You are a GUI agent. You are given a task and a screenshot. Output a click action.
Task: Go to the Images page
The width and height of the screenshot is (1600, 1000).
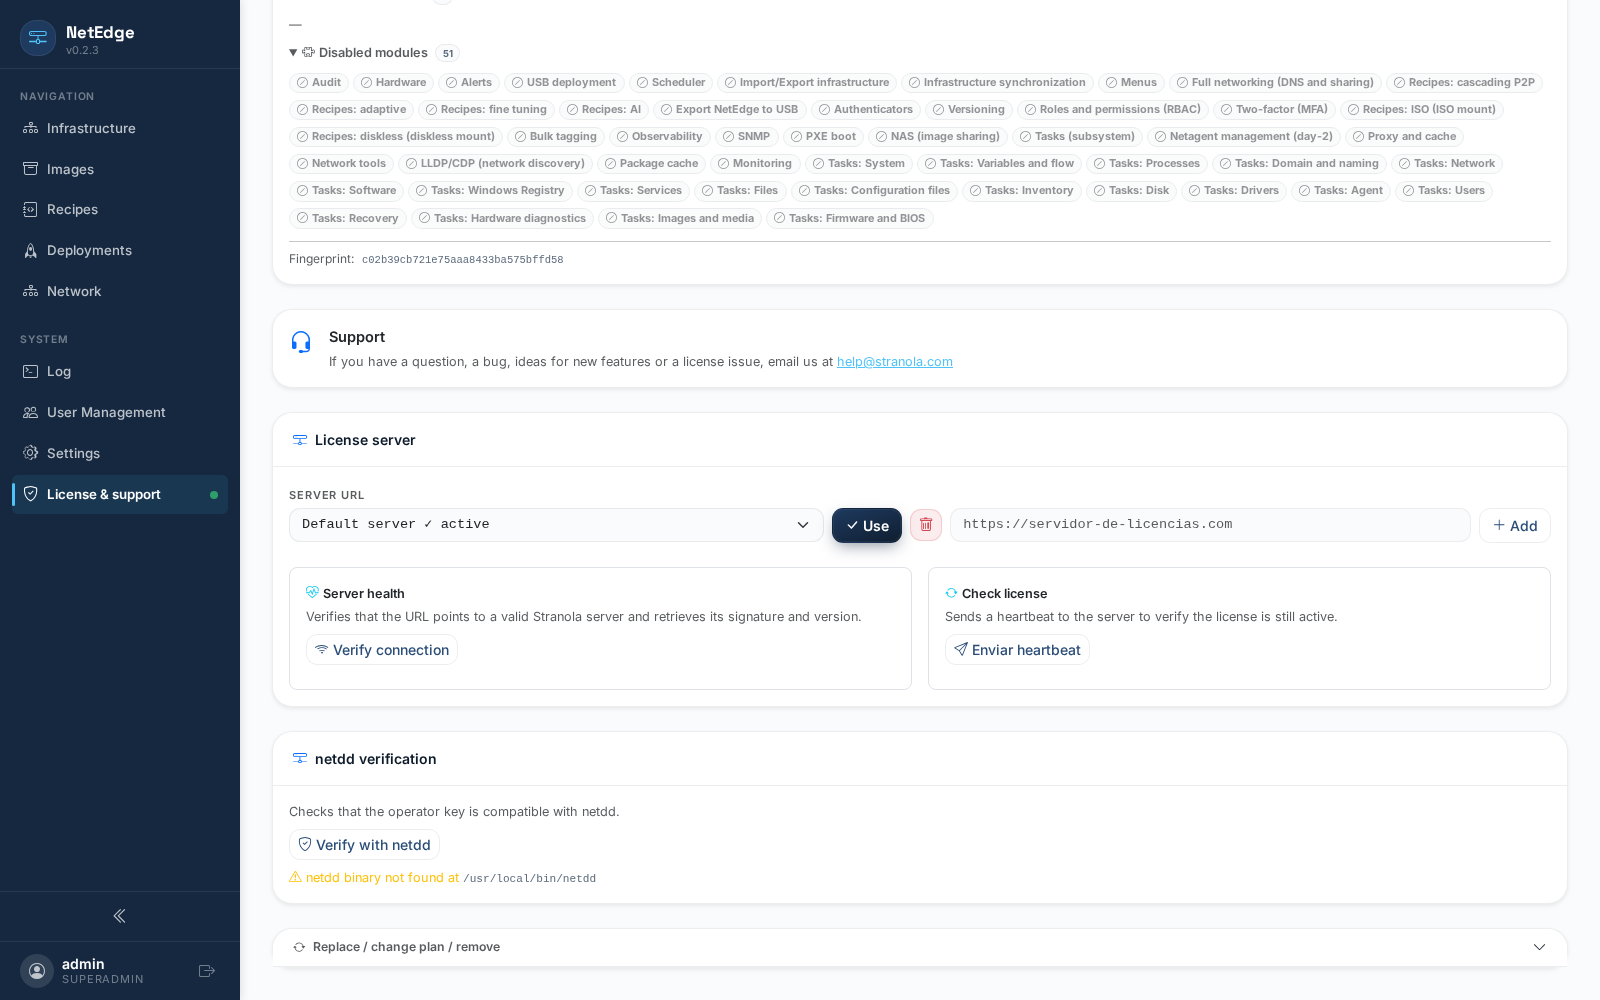click(x=120, y=169)
